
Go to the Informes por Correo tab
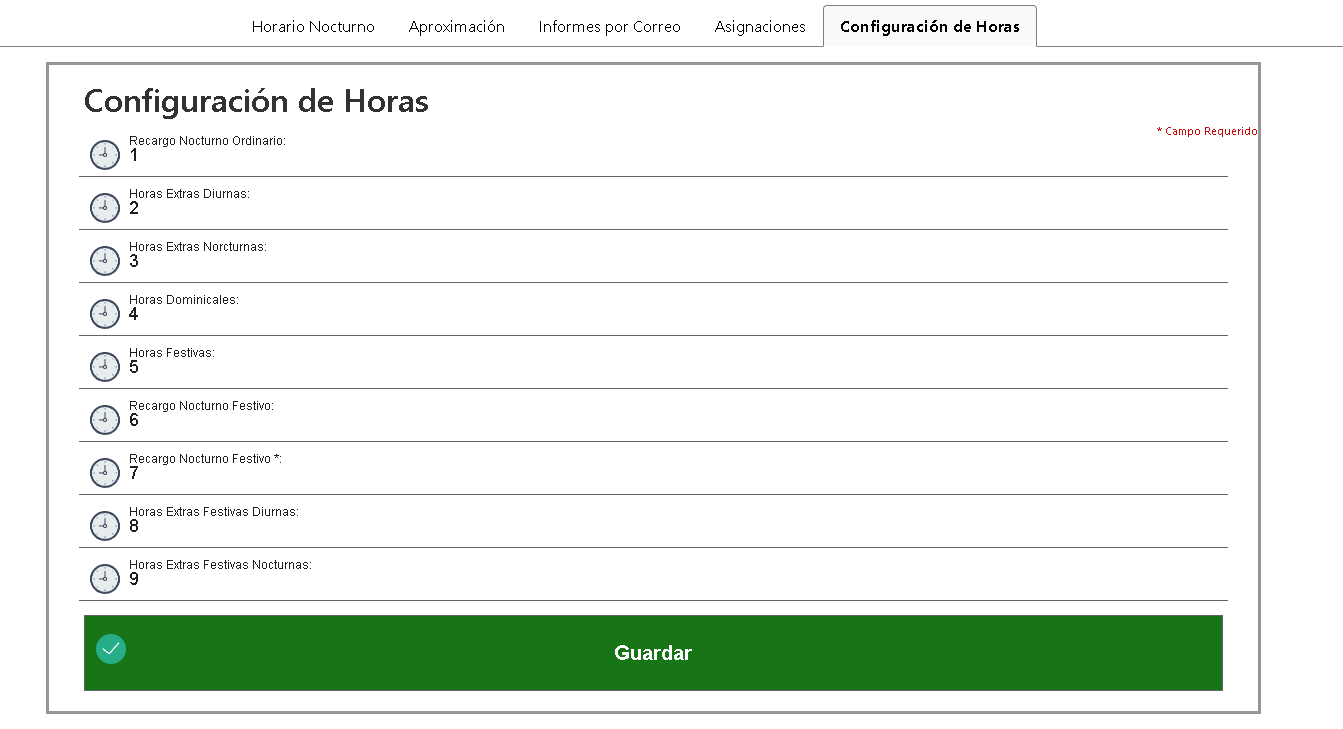click(x=609, y=27)
